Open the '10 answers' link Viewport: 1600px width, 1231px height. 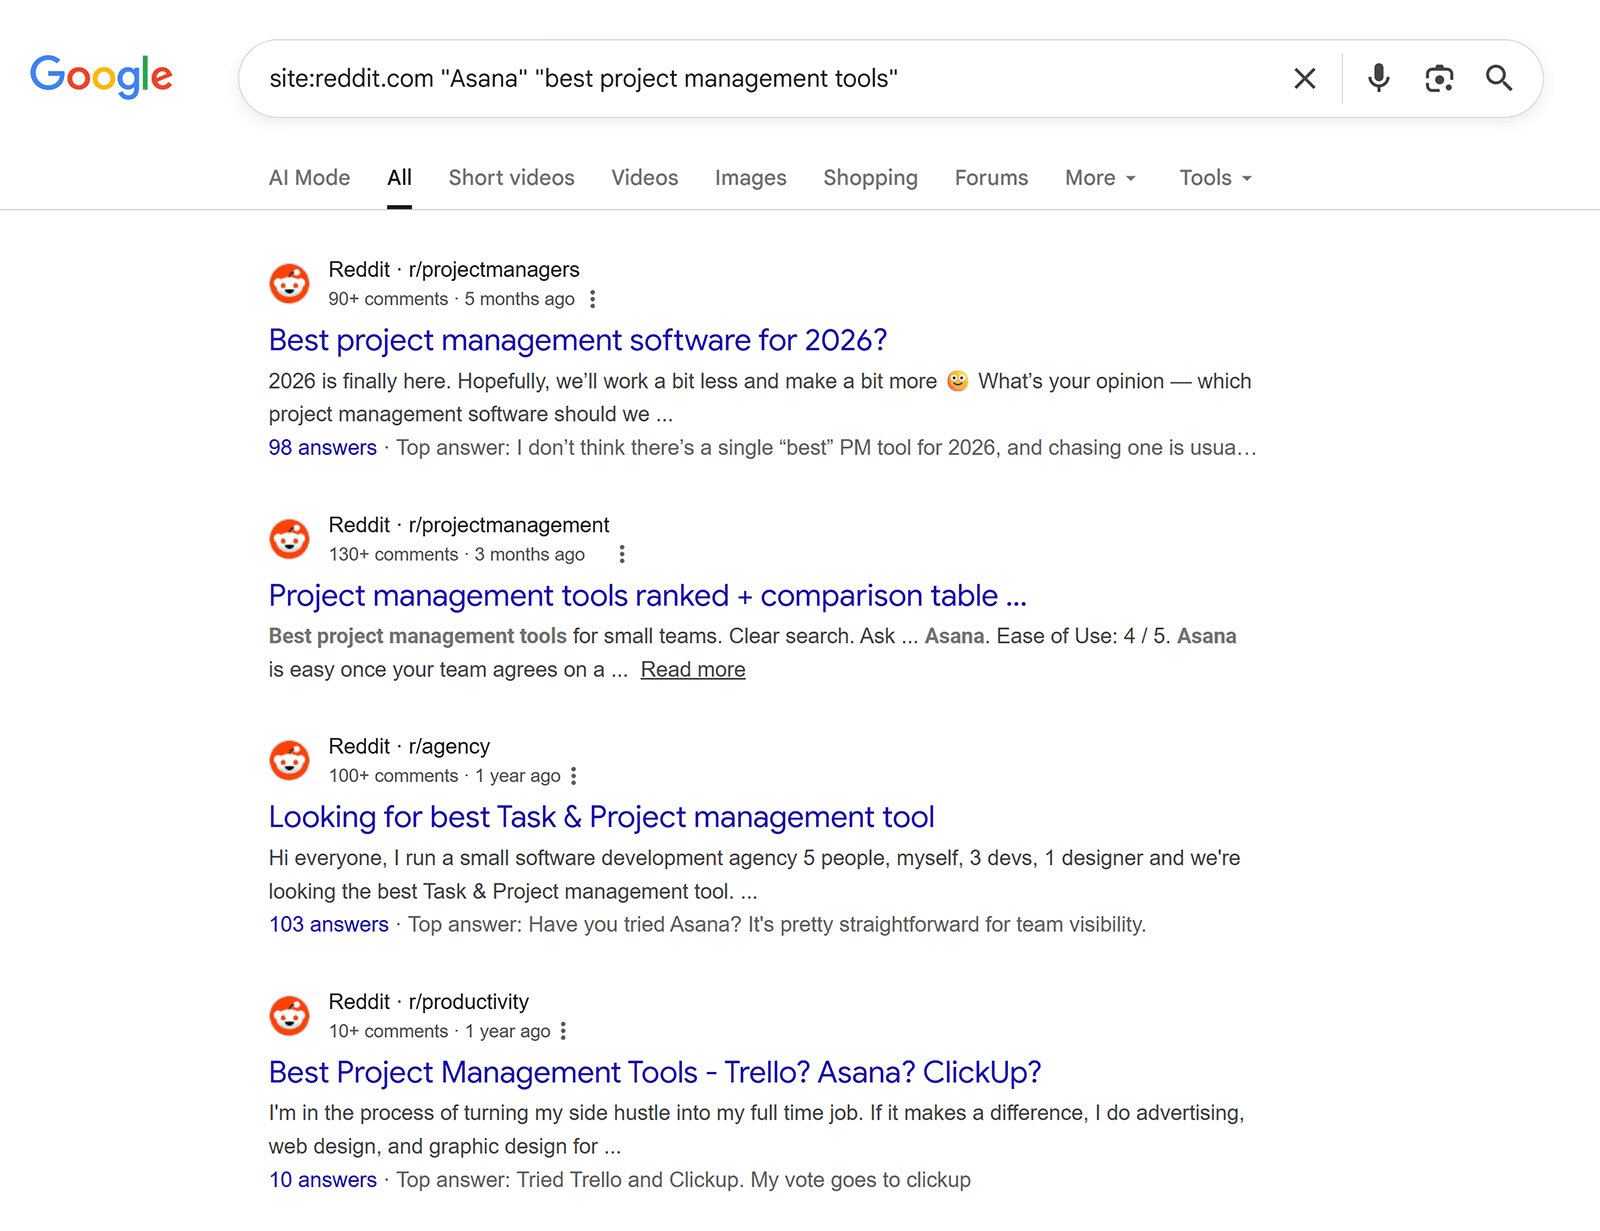coord(322,1180)
